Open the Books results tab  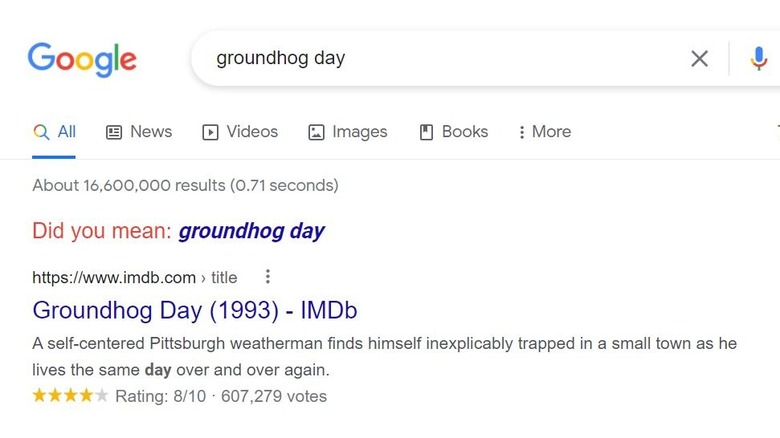(465, 132)
